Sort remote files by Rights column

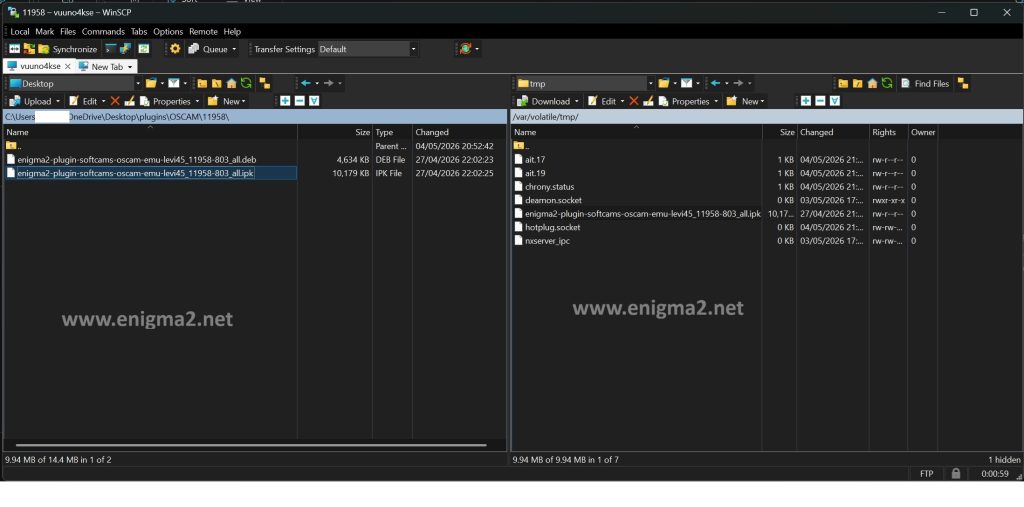tap(884, 132)
